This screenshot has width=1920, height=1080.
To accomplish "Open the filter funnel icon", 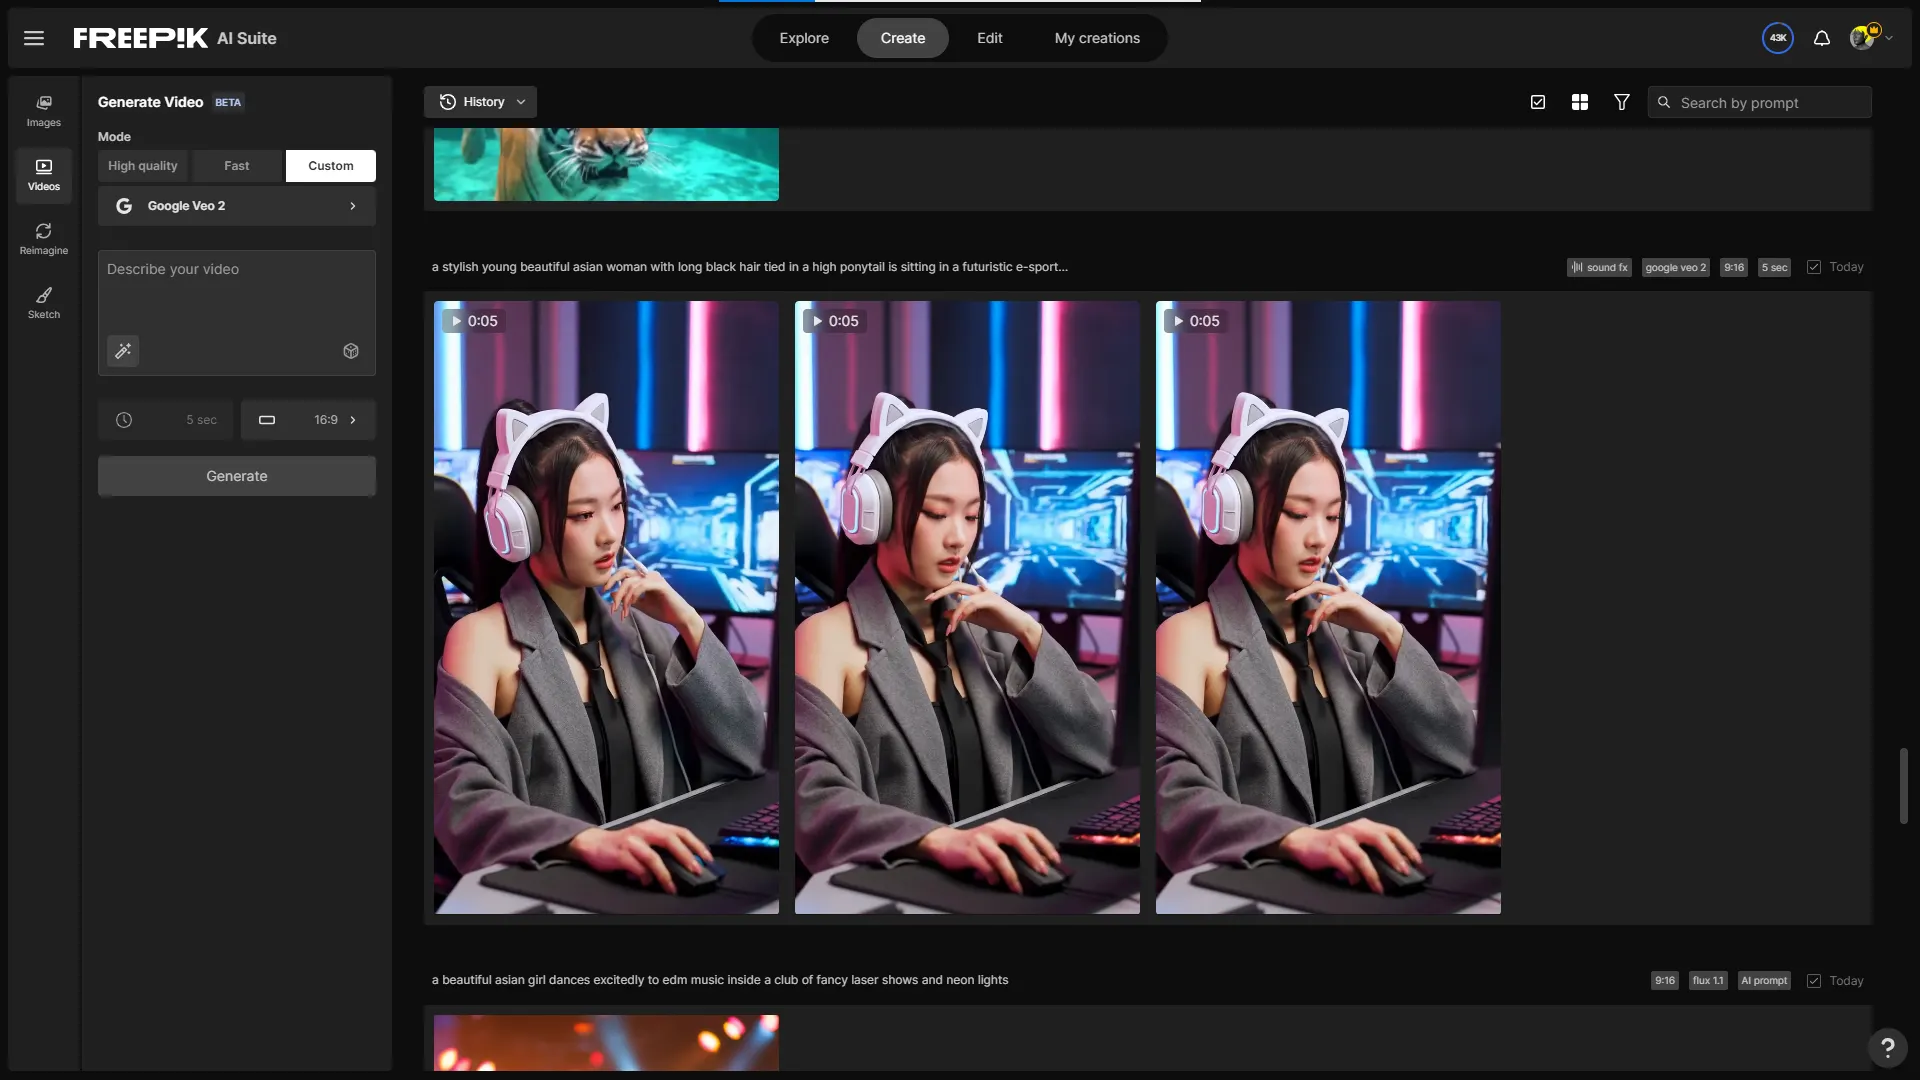I will 1622,102.
